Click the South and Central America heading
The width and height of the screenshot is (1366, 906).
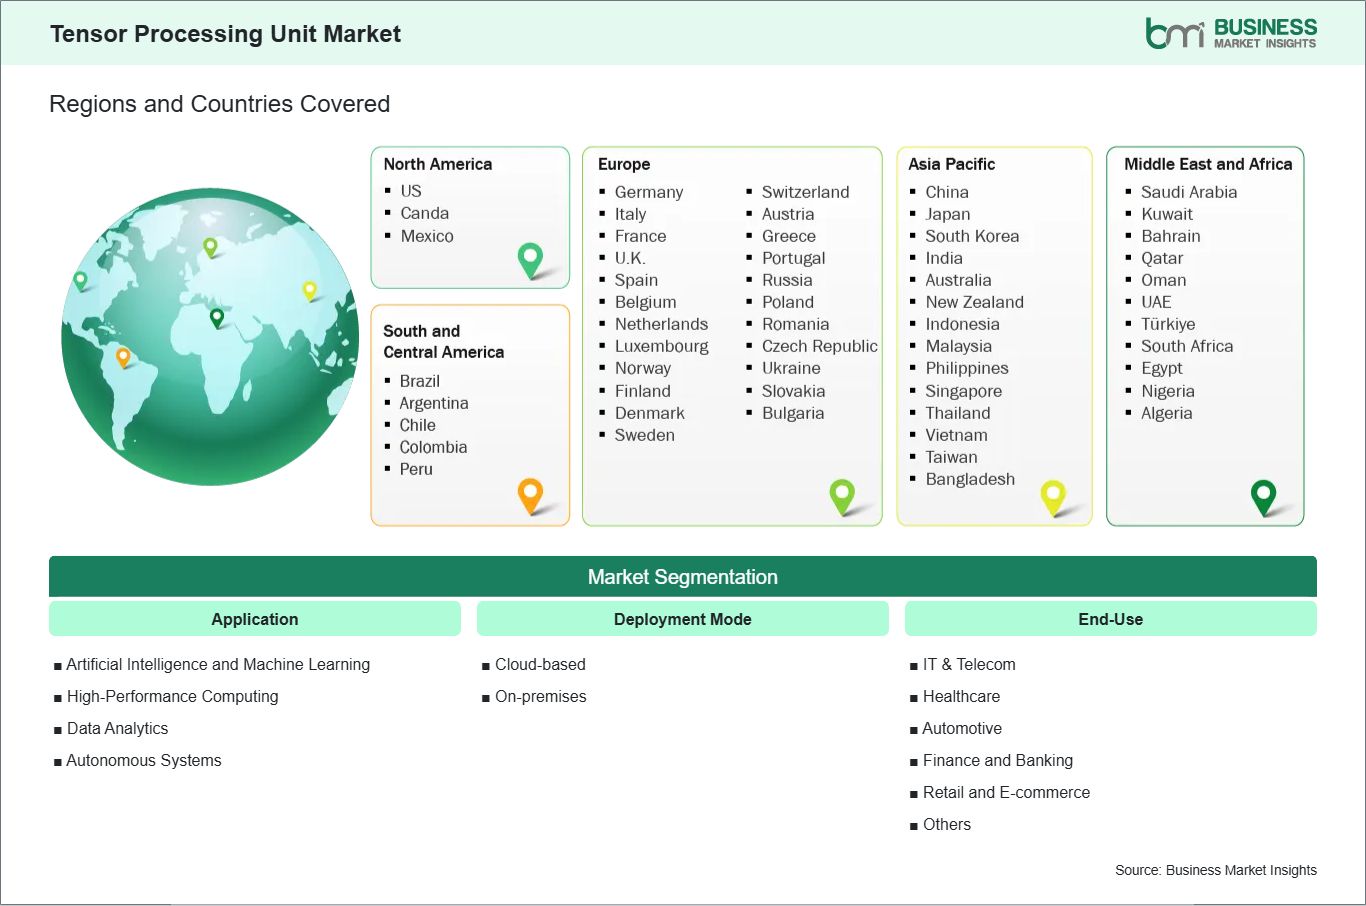point(444,341)
